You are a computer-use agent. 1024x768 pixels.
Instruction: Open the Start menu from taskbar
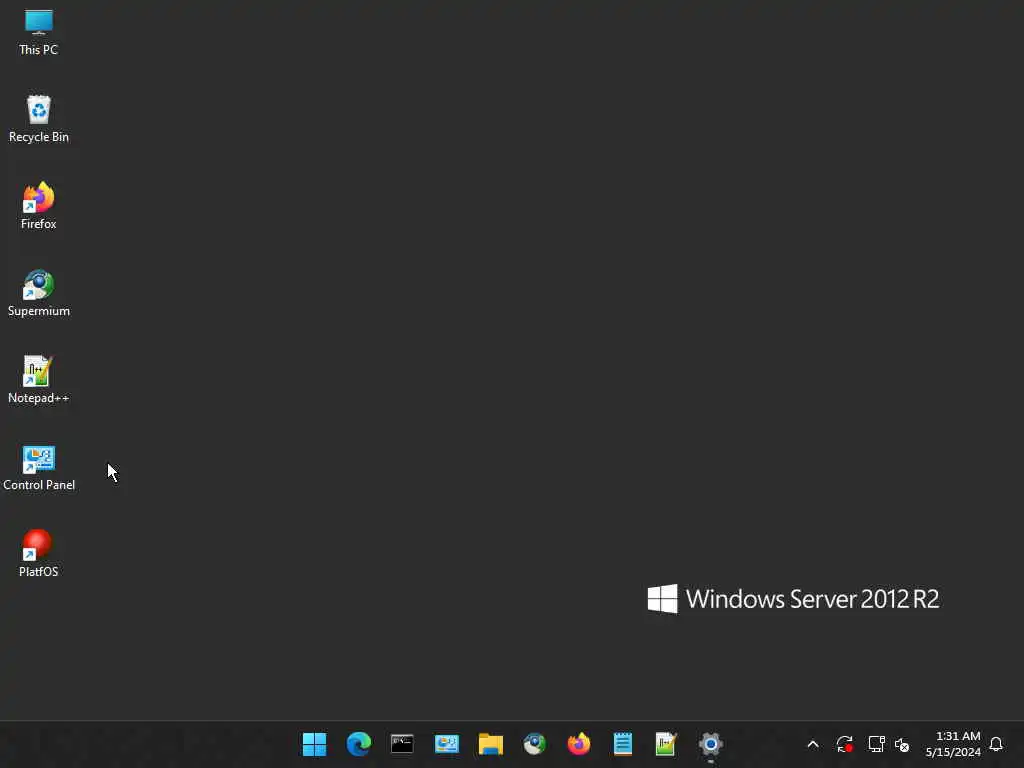(315, 744)
